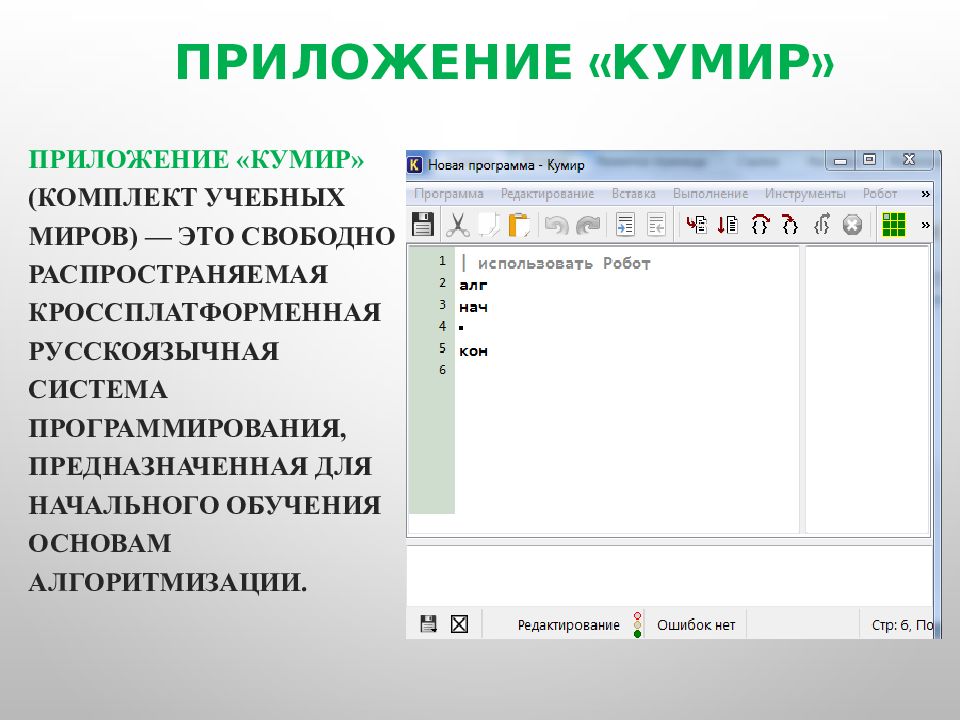Click the Kumir K logo in title bar
Image resolution: width=960 pixels, height=720 pixels.
(x=414, y=165)
